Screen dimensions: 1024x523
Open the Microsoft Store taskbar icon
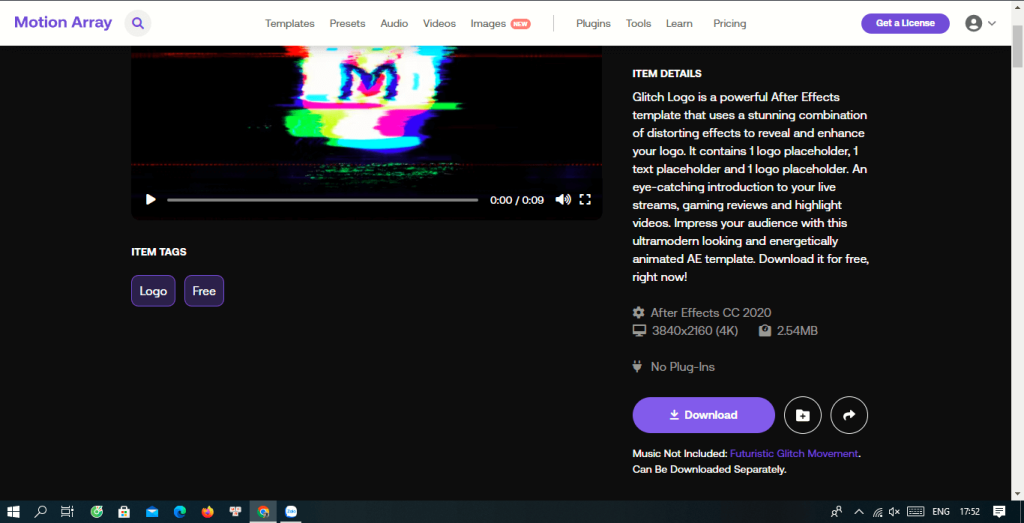pos(123,512)
